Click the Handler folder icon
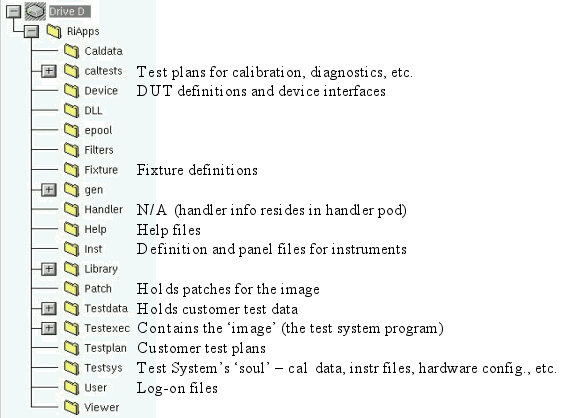The height and width of the screenshot is (418, 565). pos(71,209)
